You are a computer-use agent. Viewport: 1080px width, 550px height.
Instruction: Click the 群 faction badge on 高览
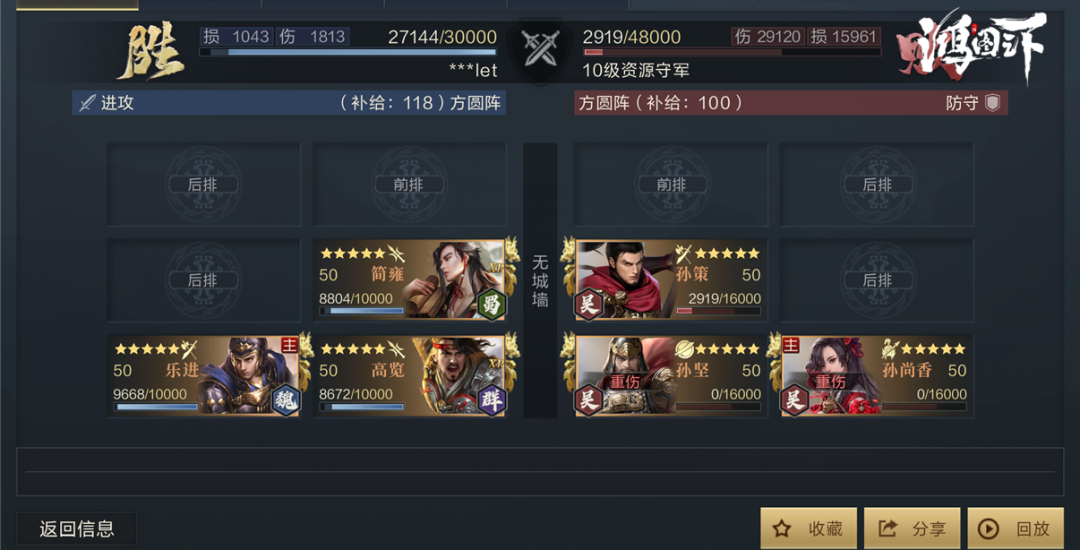coord(492,400)
